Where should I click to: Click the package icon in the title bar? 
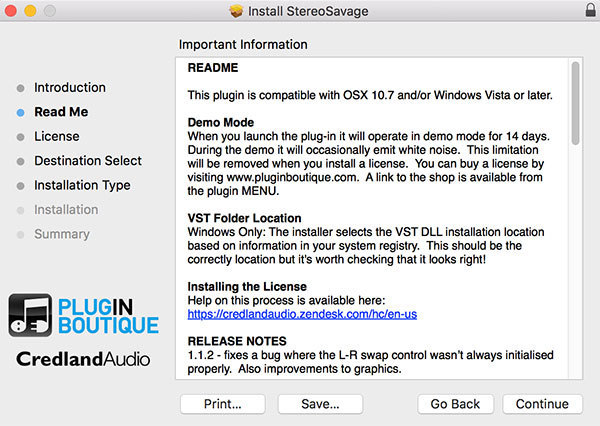pyautogui.click(x=235, y=11)
